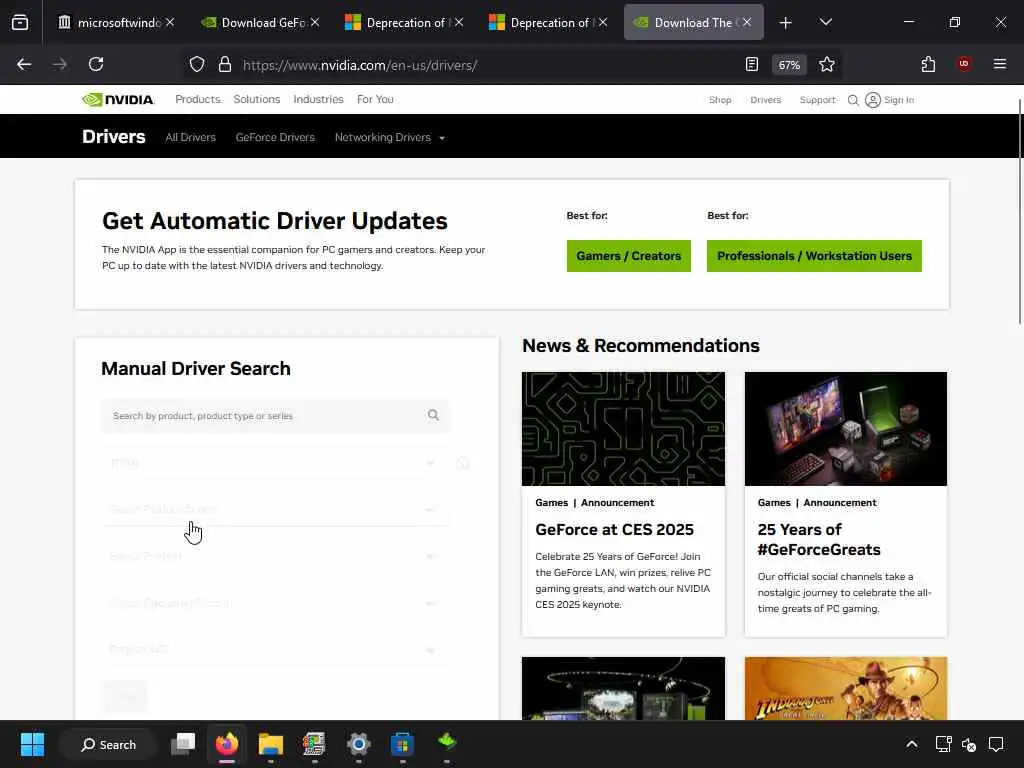The height and width of the screenshot is (768, 1024).
Task: Click the help icon beside product category
Action: pos(462,463)
